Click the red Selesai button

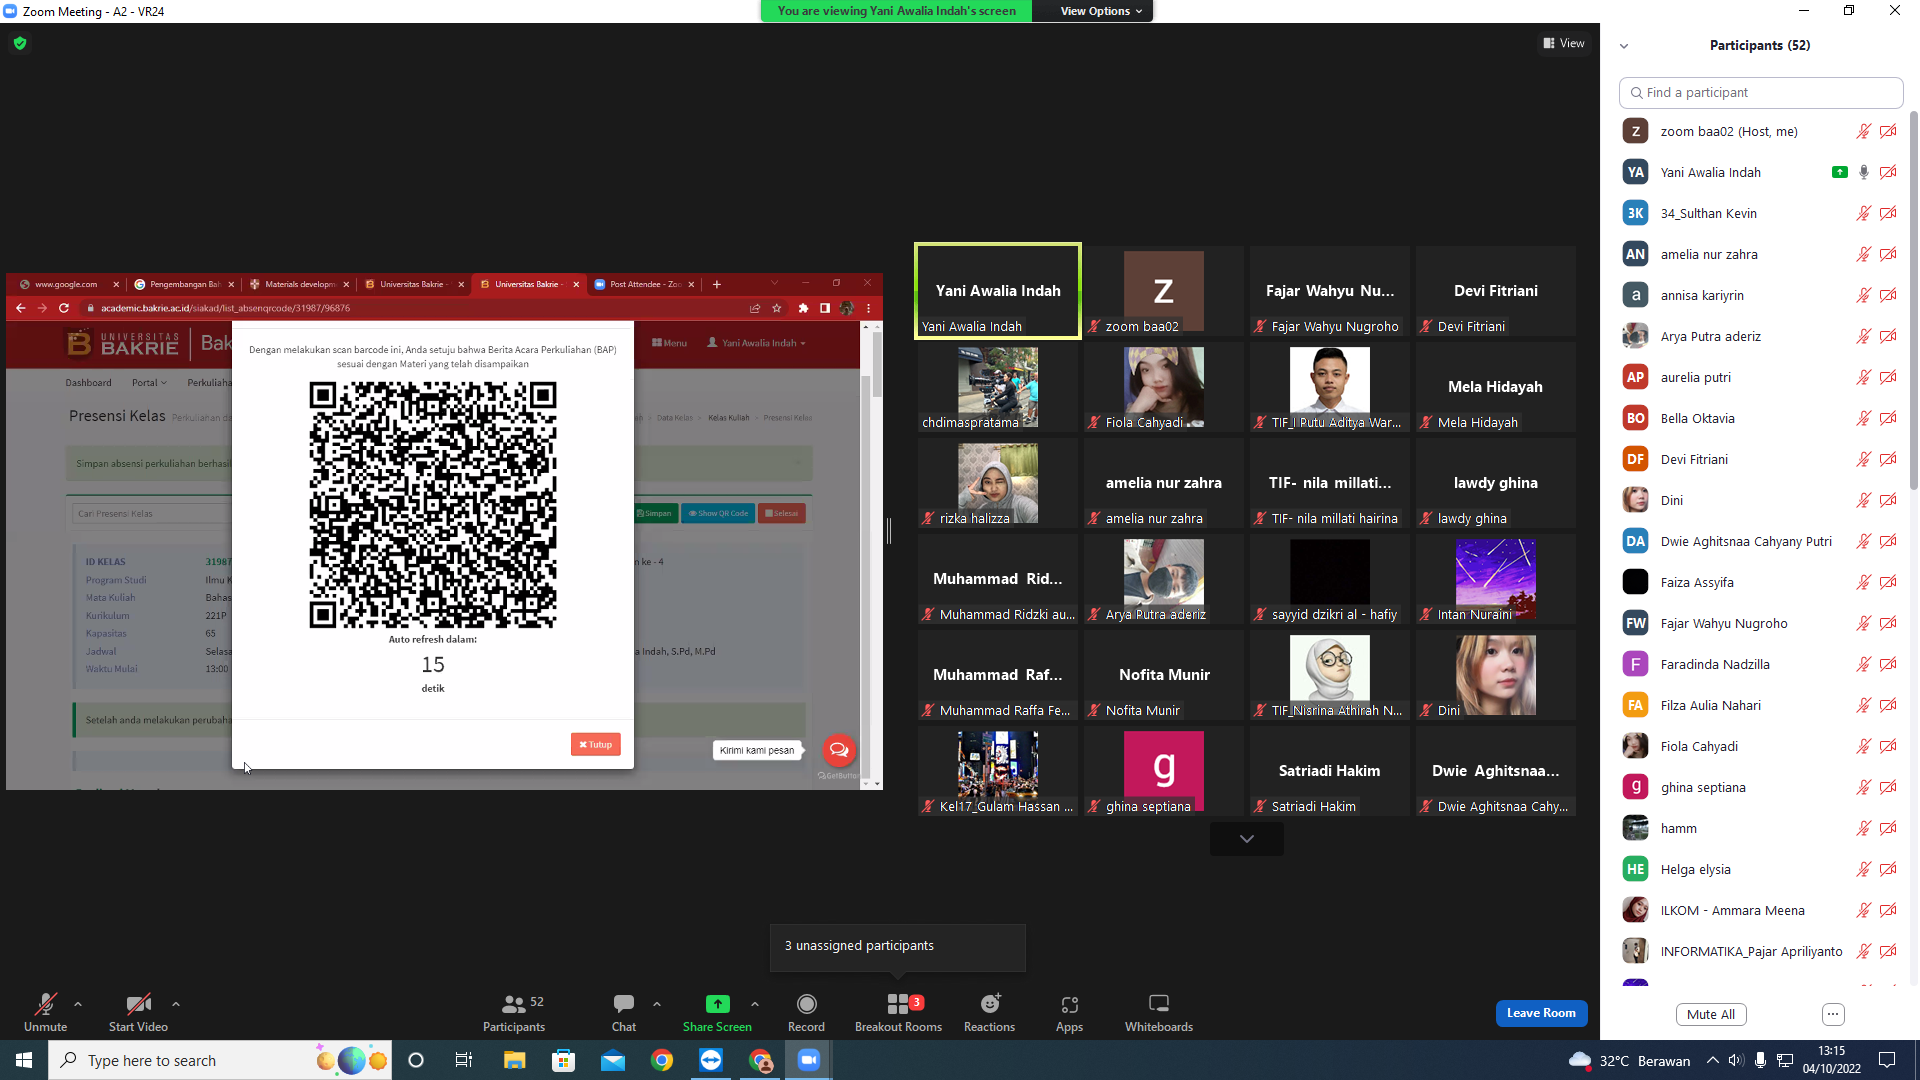782,513
